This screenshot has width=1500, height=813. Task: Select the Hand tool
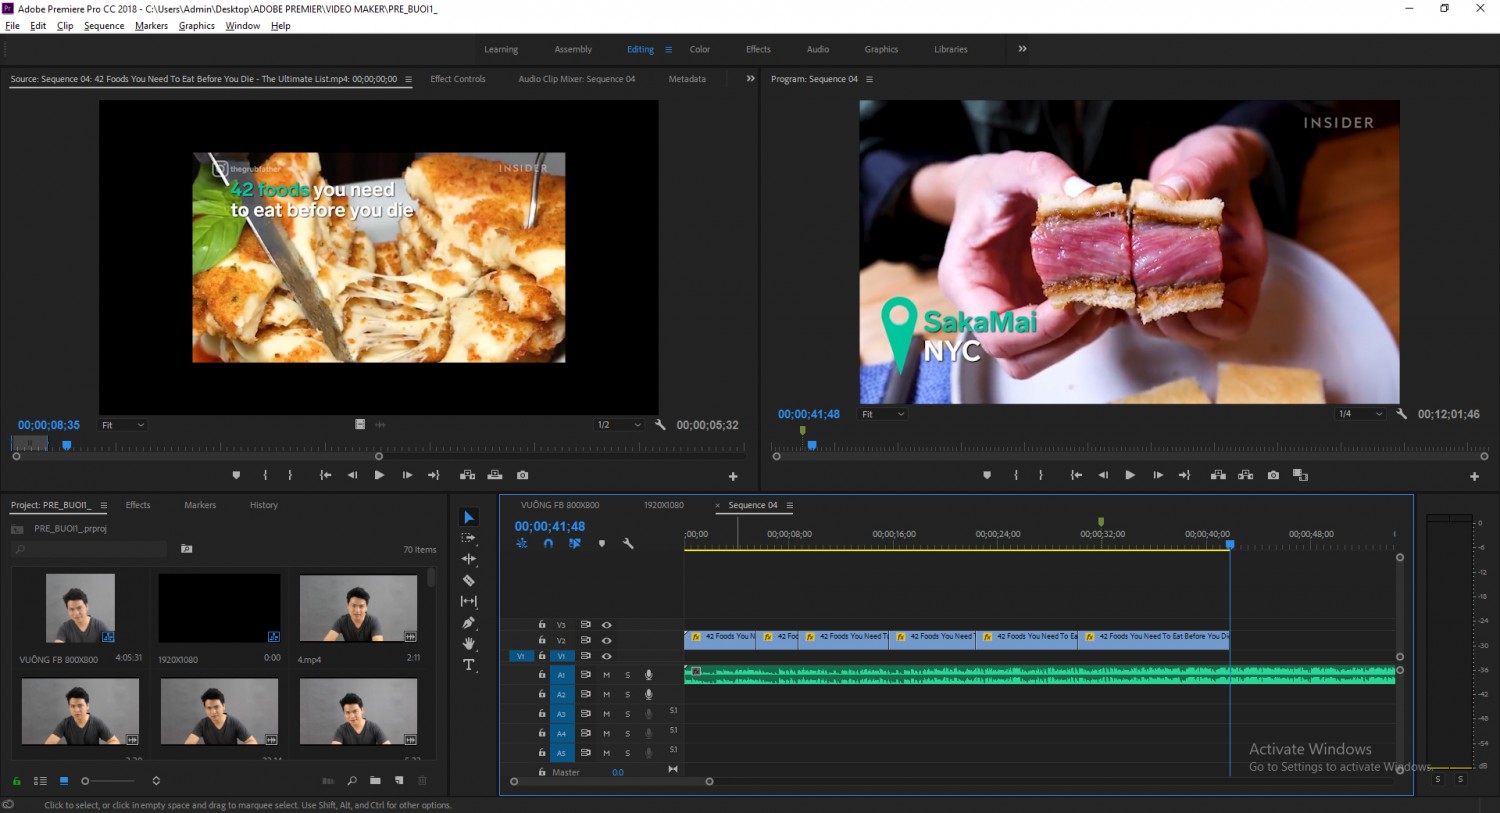[469, 643]
